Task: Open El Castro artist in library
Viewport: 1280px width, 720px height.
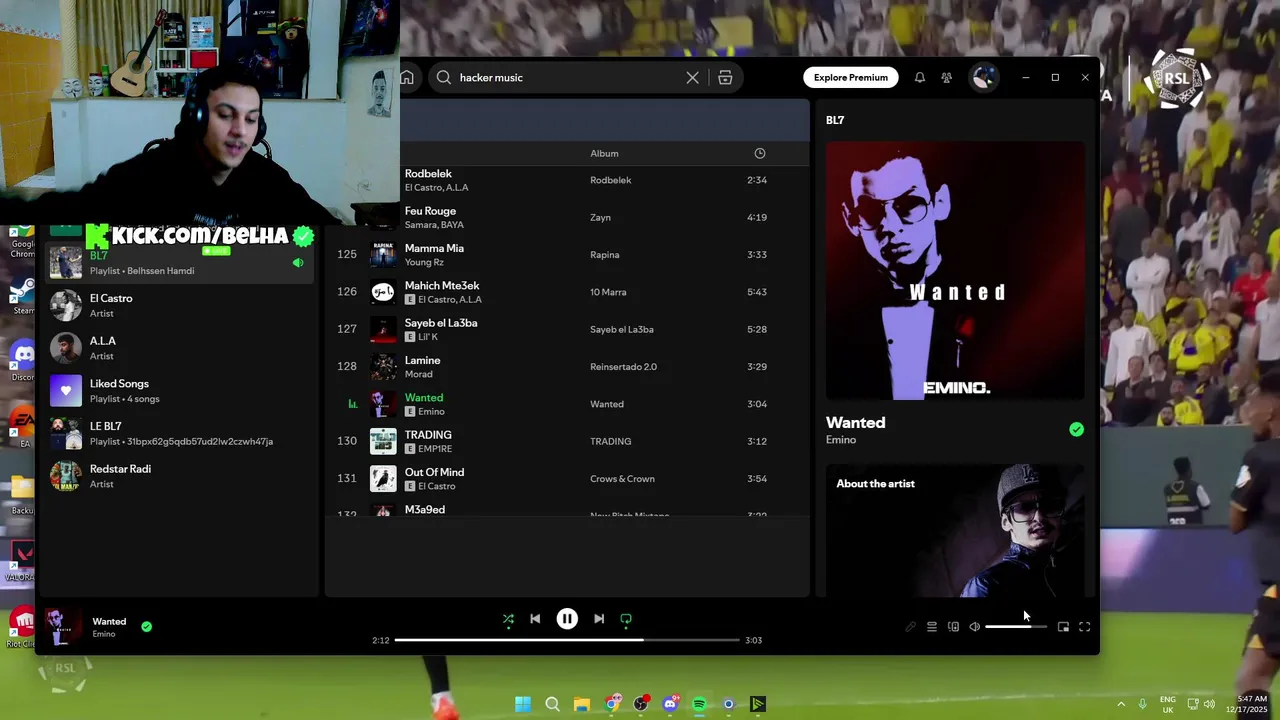Action: [180, 305]
